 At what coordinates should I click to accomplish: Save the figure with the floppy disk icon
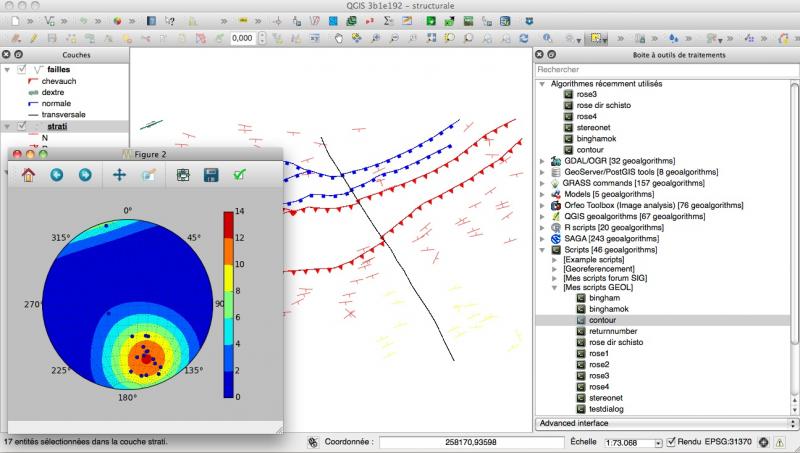[x=211, y=175]
